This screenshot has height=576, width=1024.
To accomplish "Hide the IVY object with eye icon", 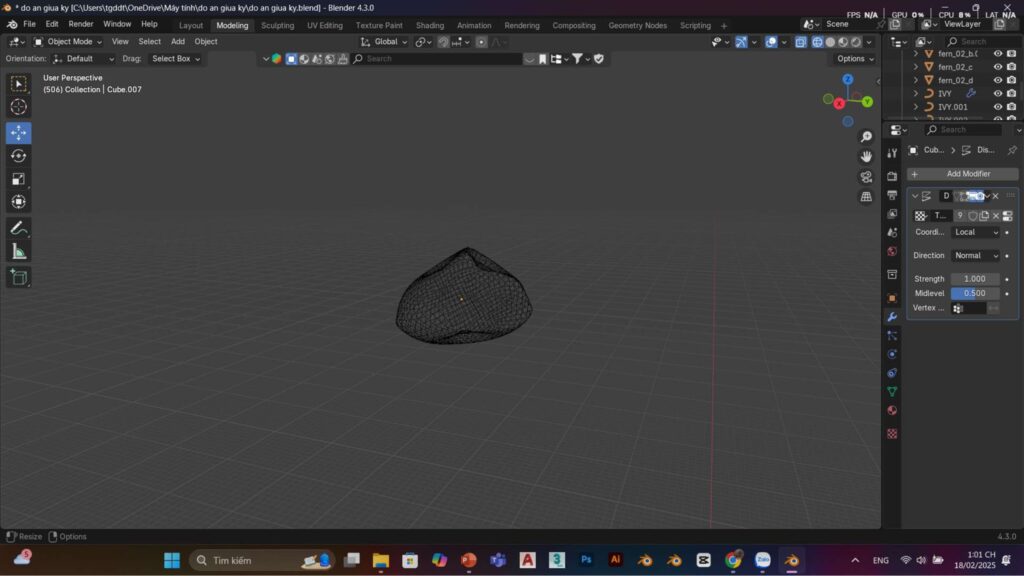I will [x=997, y=94].
